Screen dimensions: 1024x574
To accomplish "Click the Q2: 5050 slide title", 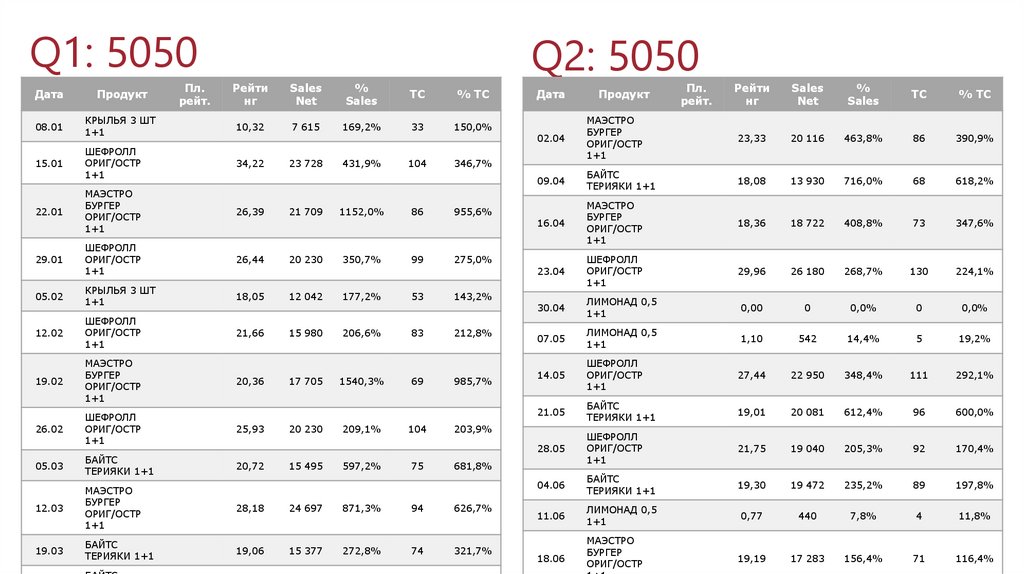I will pos(614,55).
